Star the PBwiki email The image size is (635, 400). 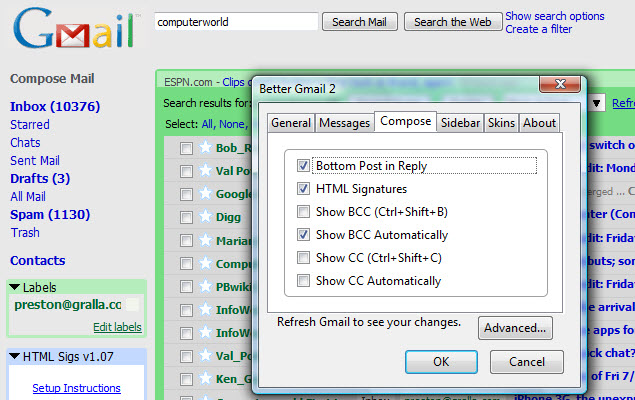click(205, 286)
